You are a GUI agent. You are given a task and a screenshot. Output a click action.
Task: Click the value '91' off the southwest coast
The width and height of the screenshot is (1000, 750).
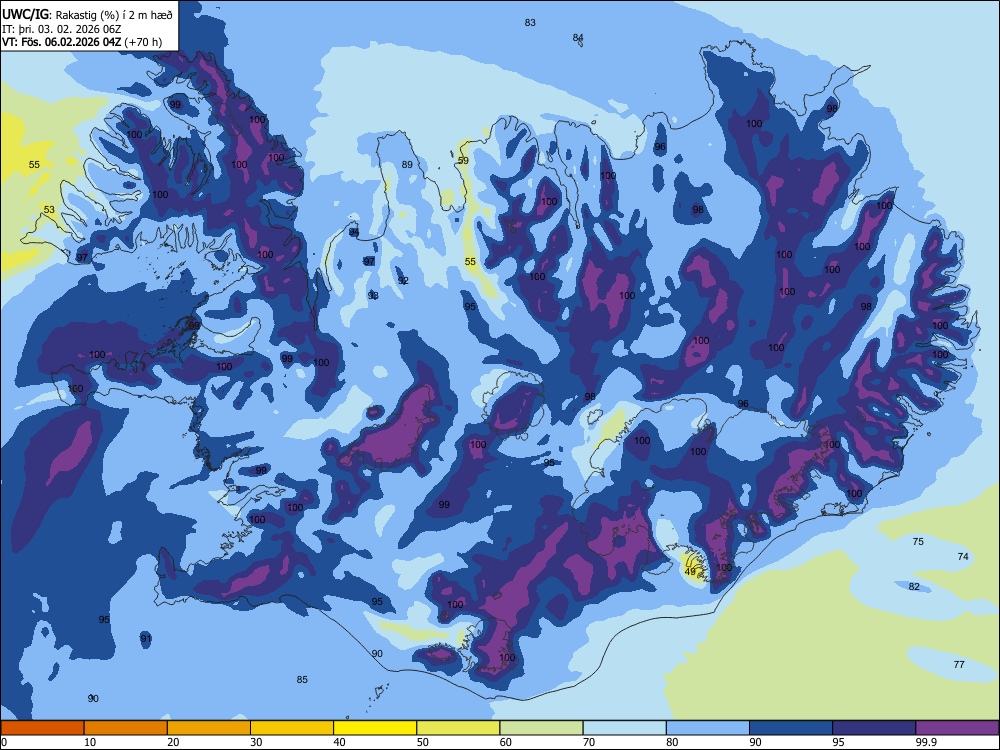[146, 638]
